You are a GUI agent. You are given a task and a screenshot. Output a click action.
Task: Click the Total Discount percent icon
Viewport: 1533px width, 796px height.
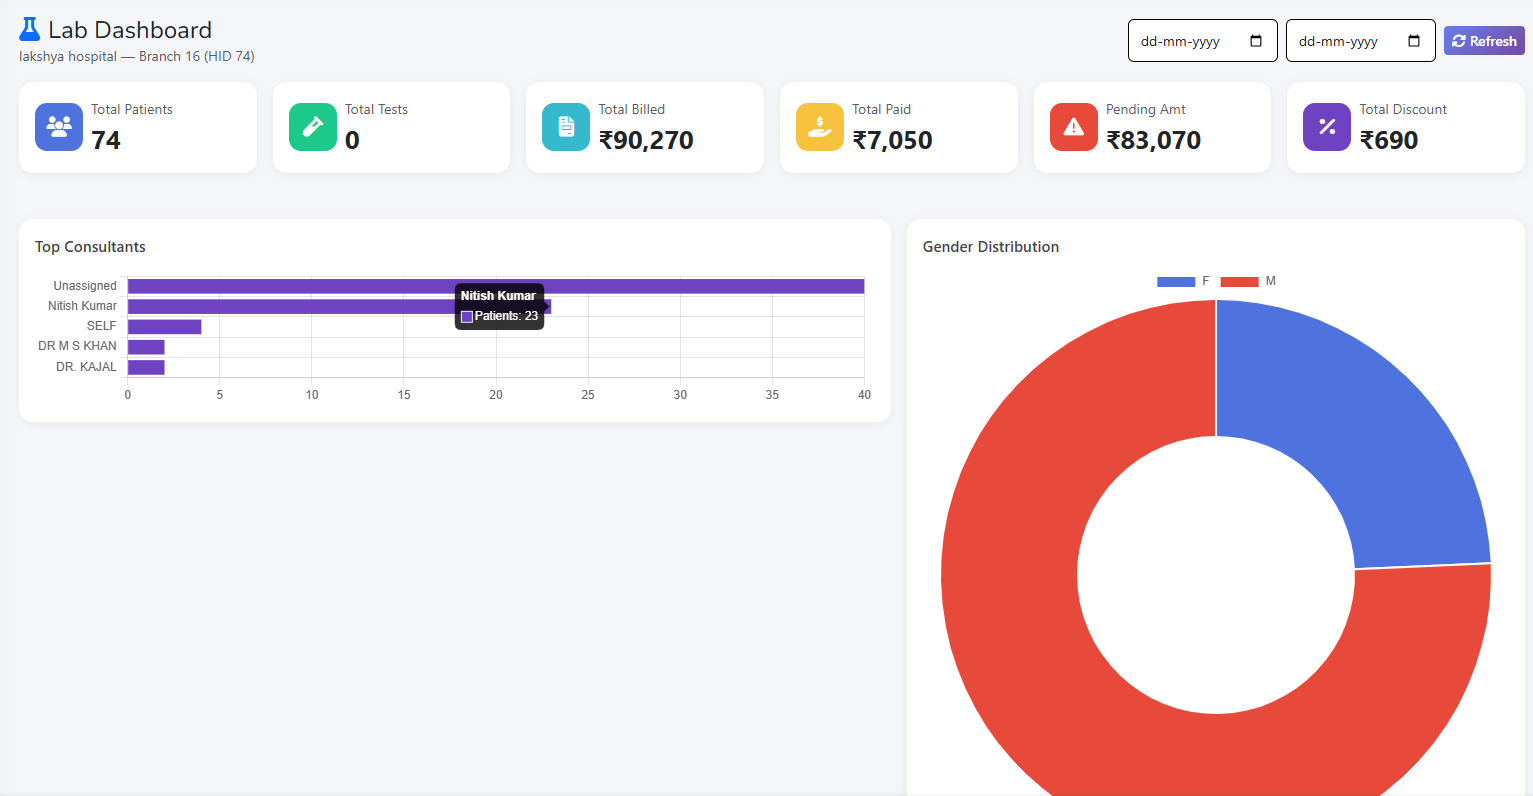(x=1327, y=127)
